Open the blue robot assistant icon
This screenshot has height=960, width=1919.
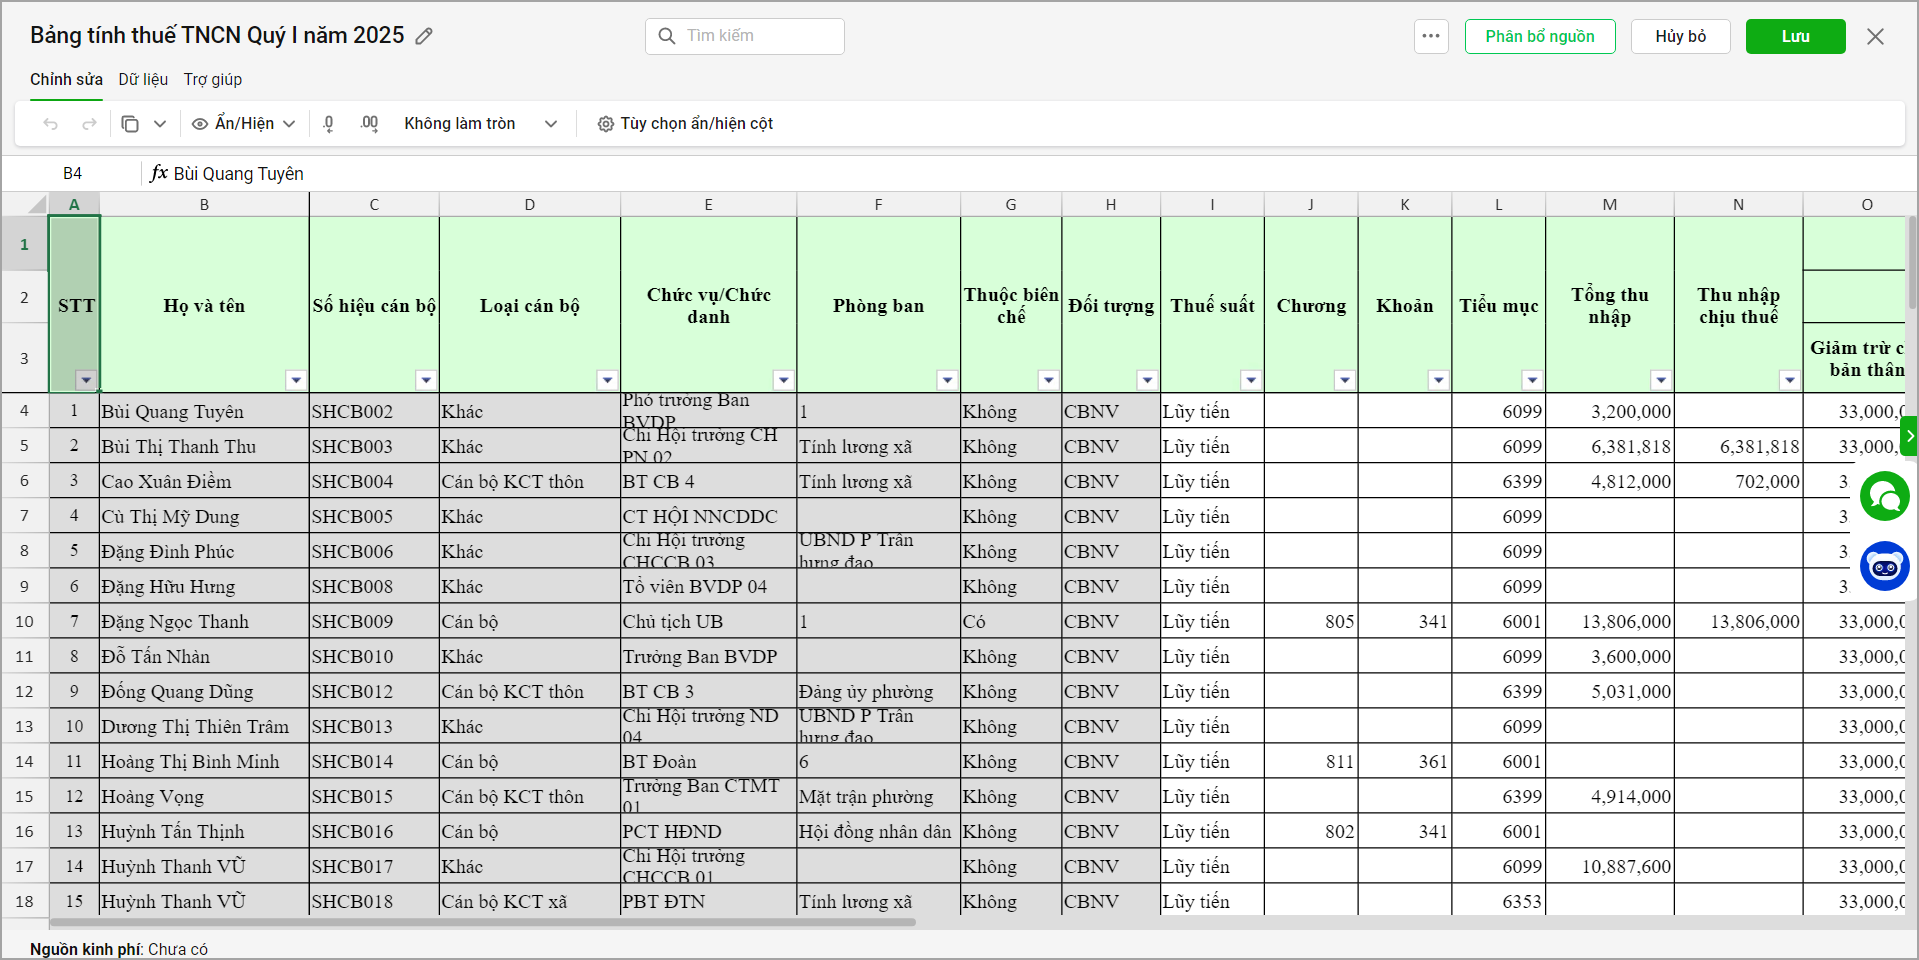click(x=1884, y=566)
